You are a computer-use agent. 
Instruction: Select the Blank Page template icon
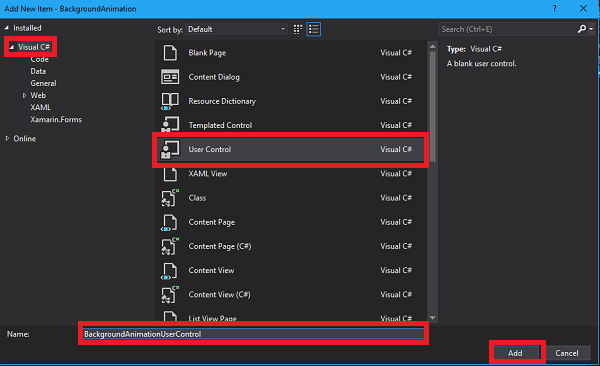[x=170, y=53]
